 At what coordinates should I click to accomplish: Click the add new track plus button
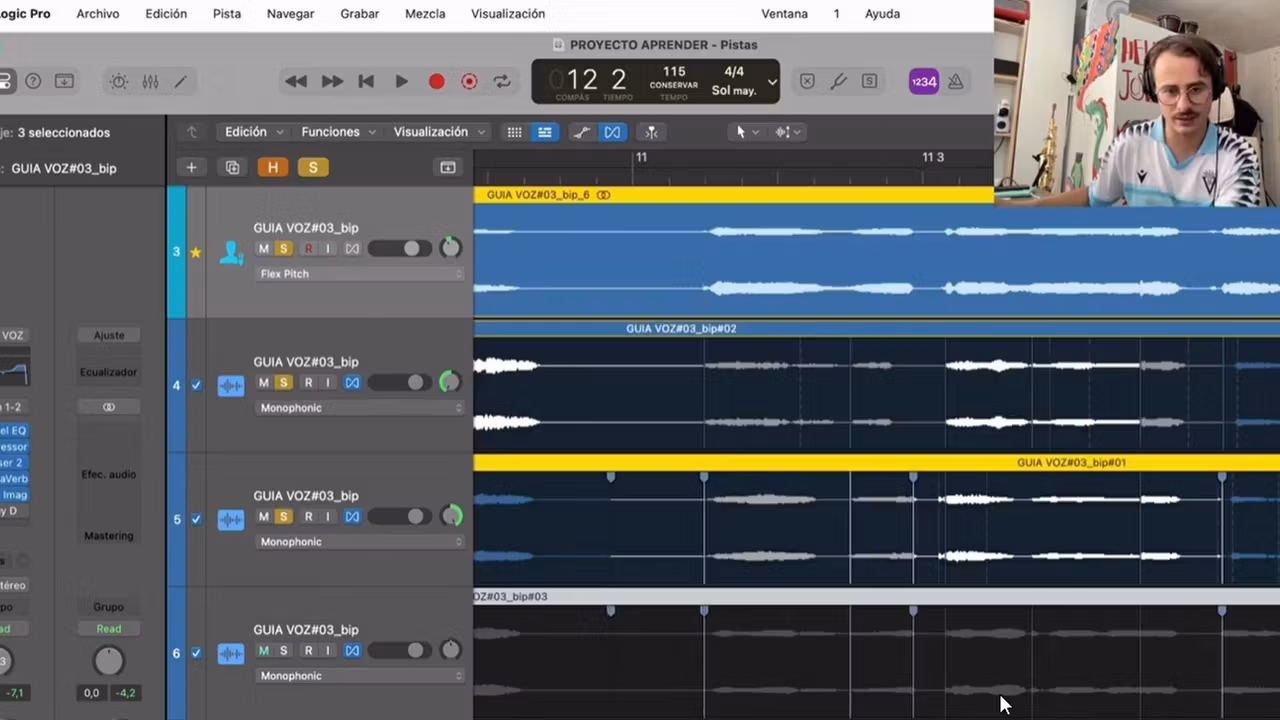191,168
